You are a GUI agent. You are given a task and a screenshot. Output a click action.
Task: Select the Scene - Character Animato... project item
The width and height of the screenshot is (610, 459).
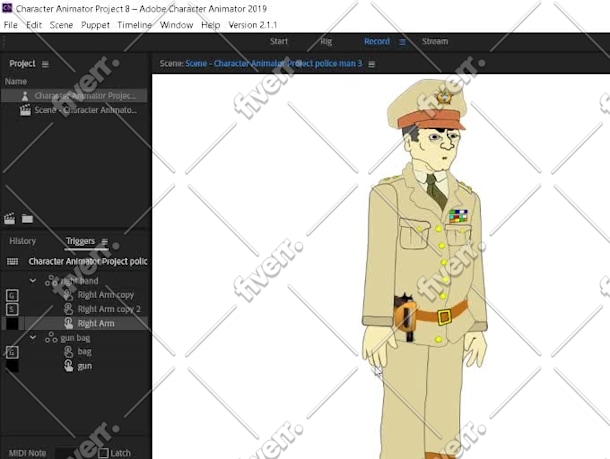pos(74,110)
